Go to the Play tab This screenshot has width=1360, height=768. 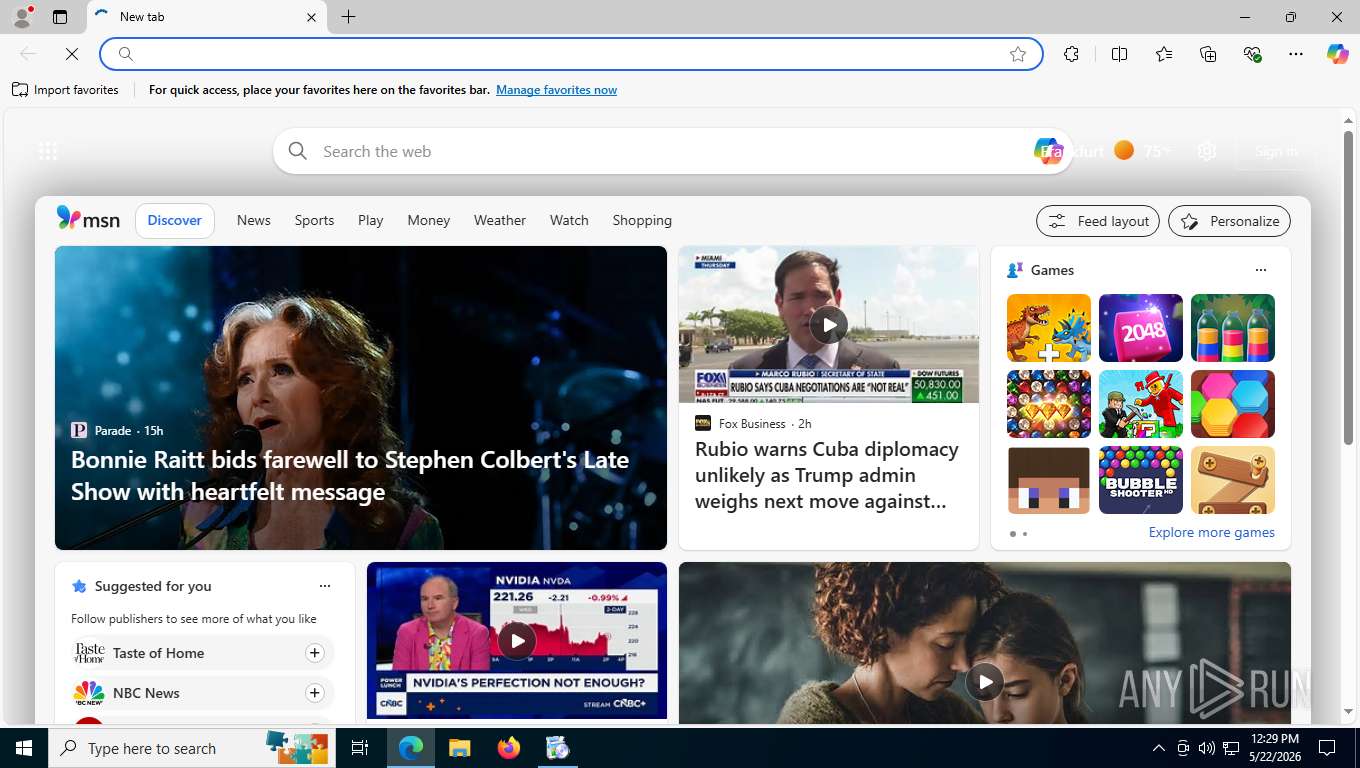371,220
